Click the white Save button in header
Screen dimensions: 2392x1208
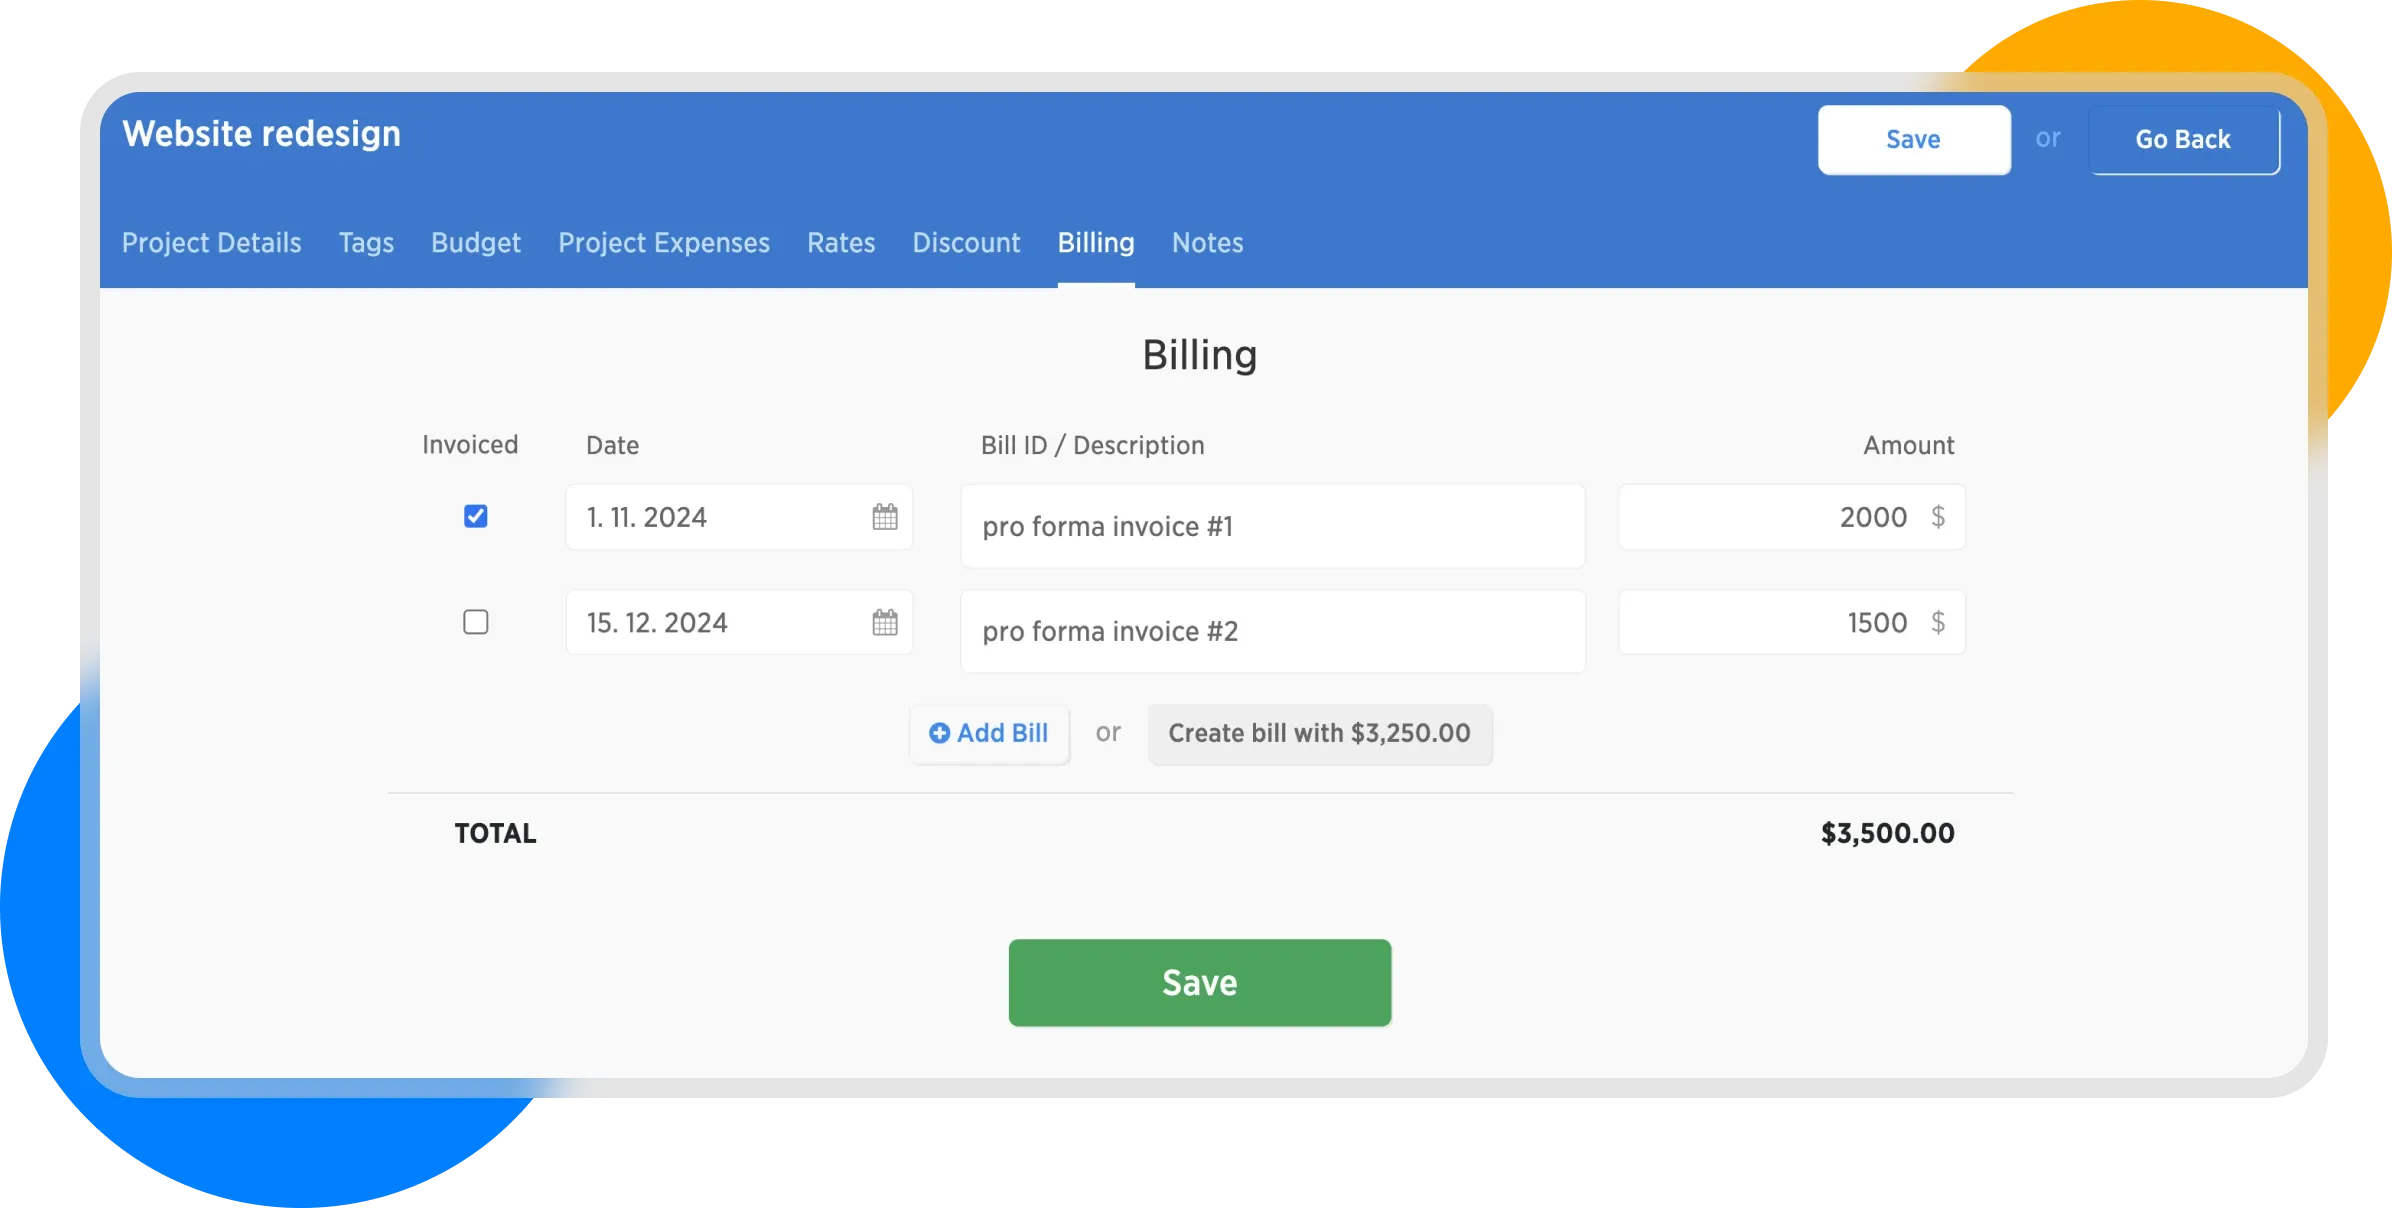(x=1913, y=140)
